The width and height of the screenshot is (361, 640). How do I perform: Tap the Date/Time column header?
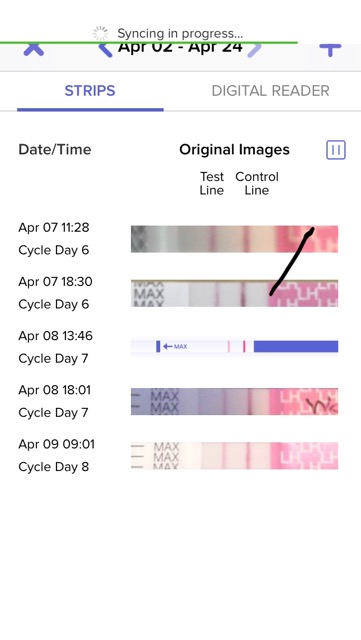click(55, 150)
